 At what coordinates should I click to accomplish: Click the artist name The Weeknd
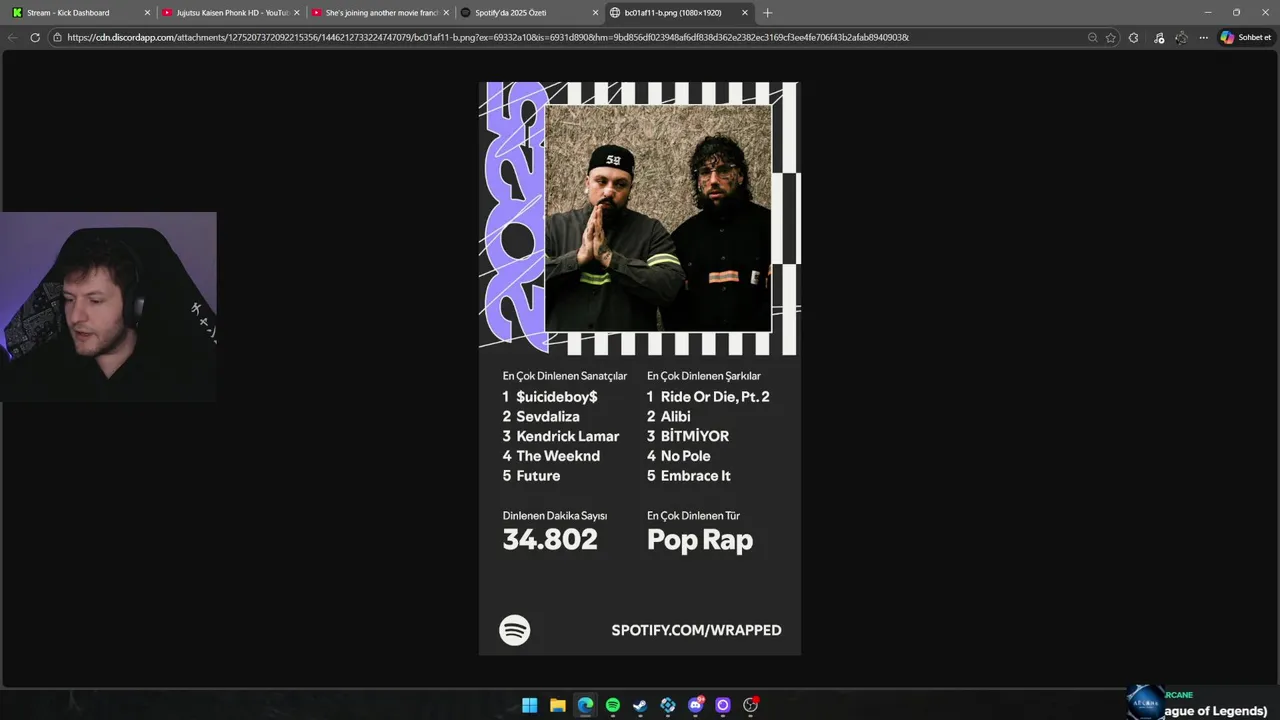click(558, 456)
